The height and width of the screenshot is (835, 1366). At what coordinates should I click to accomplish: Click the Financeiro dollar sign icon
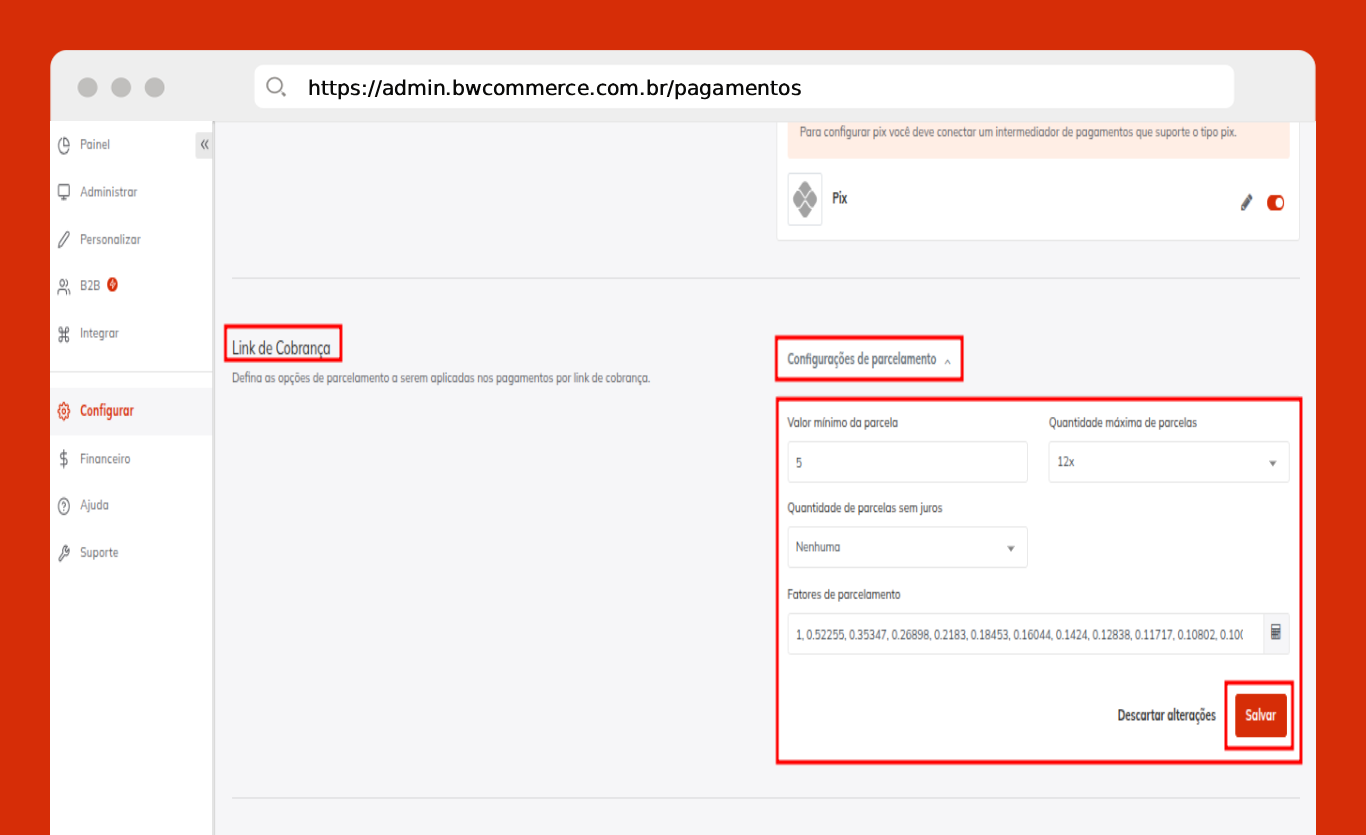[x=64, y=459]
